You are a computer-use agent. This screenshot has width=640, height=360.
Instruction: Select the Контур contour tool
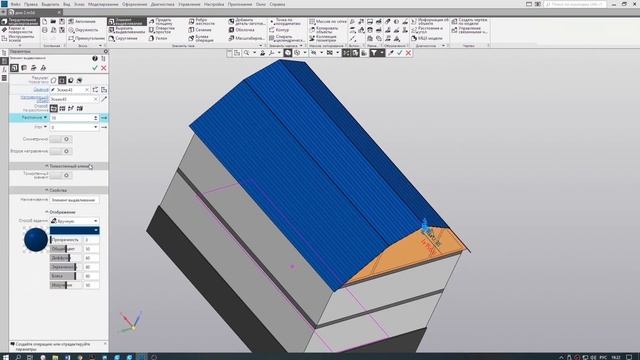point(279,30)
